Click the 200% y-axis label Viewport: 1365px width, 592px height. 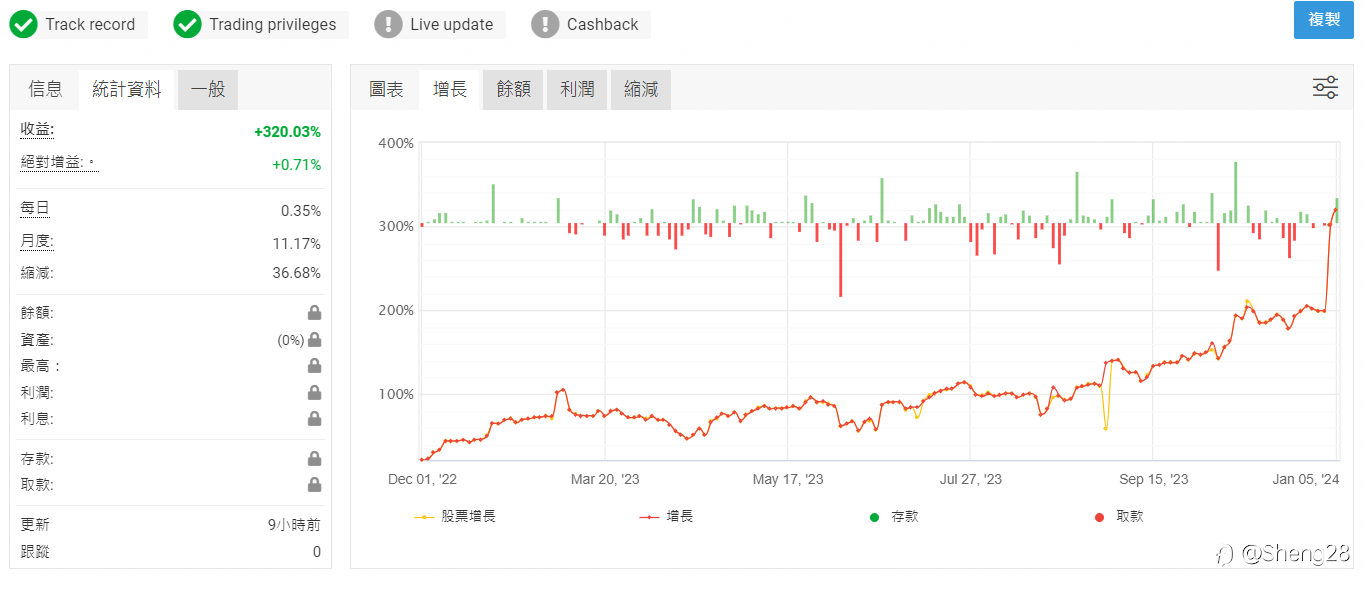pyautogui.click(x=396, y=310)
